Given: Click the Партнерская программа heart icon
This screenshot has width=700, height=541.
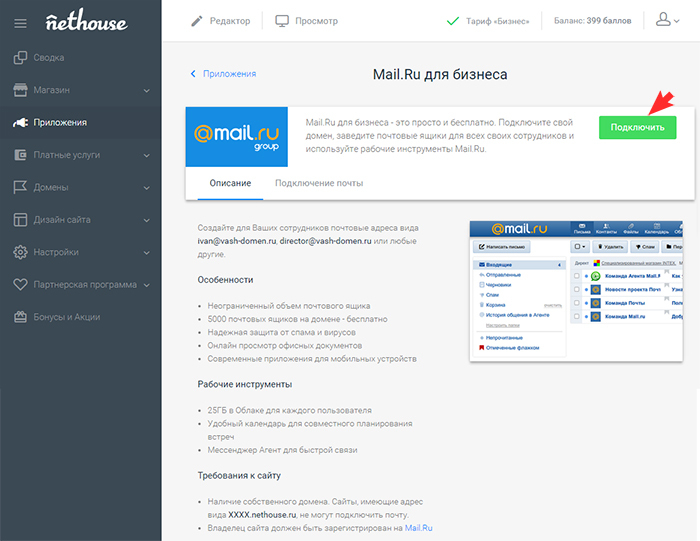Looking at the screenshot, I should (x=20, y=284).
